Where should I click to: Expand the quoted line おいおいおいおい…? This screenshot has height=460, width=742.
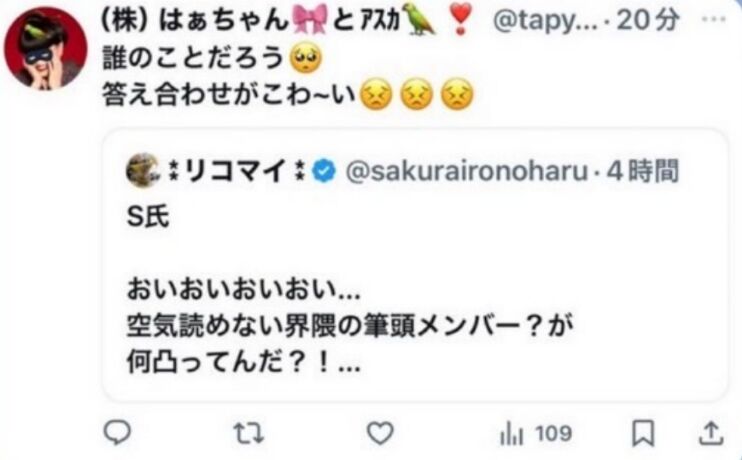pyautogui.click(x=244, y=290)
